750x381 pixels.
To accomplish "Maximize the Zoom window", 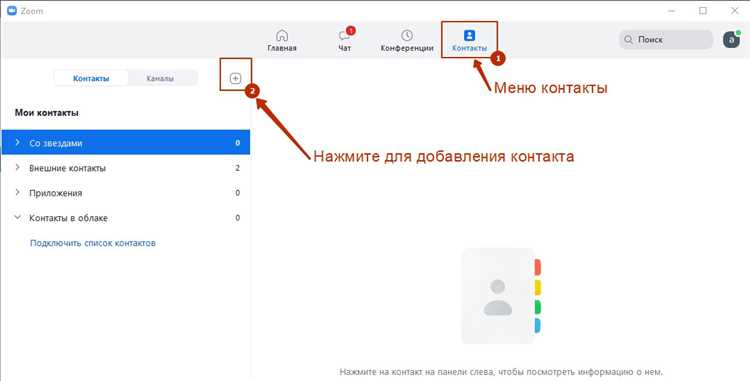I will click(x=703, y=11).
